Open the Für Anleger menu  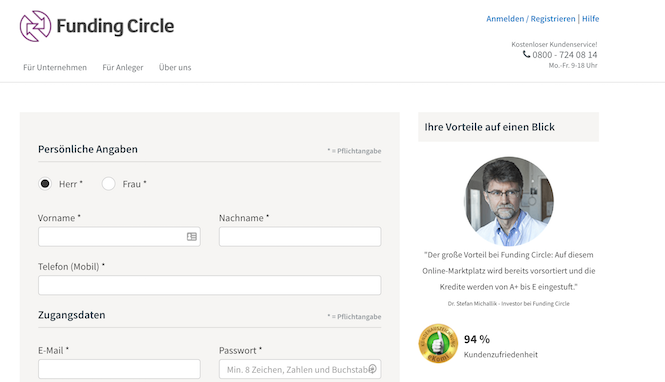coord(123,67)
